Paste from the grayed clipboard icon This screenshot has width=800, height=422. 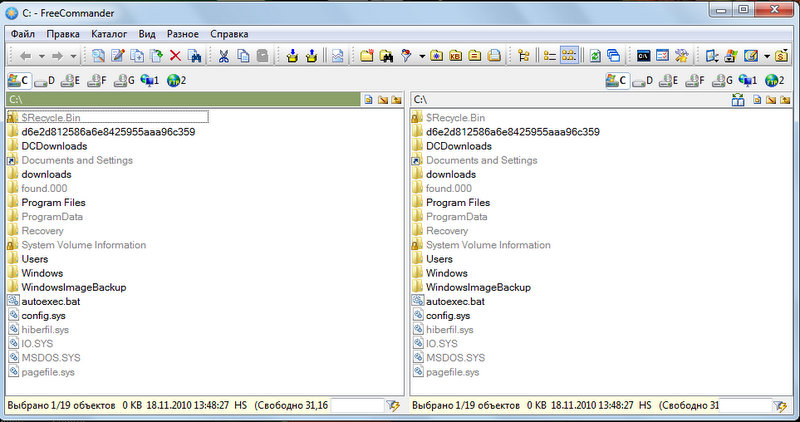(262, 56)
